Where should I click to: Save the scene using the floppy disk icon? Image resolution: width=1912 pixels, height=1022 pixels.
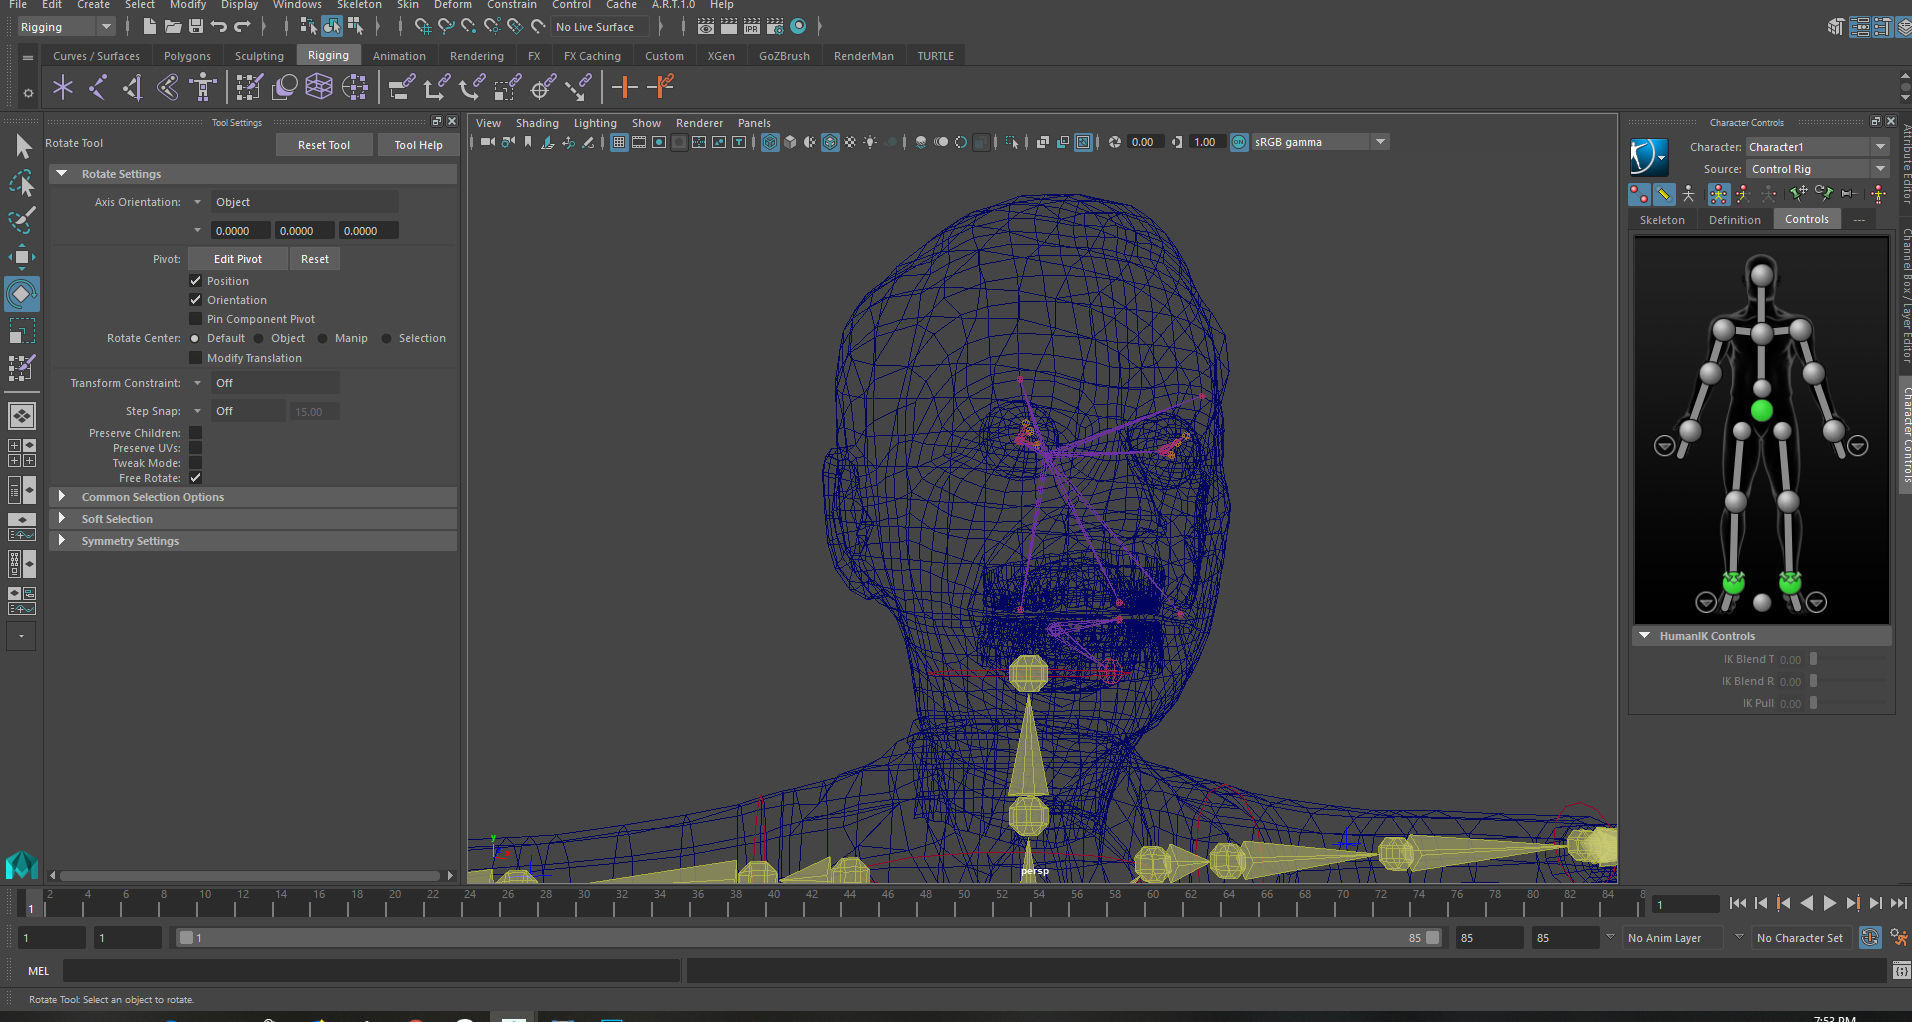tap(195, 26)
